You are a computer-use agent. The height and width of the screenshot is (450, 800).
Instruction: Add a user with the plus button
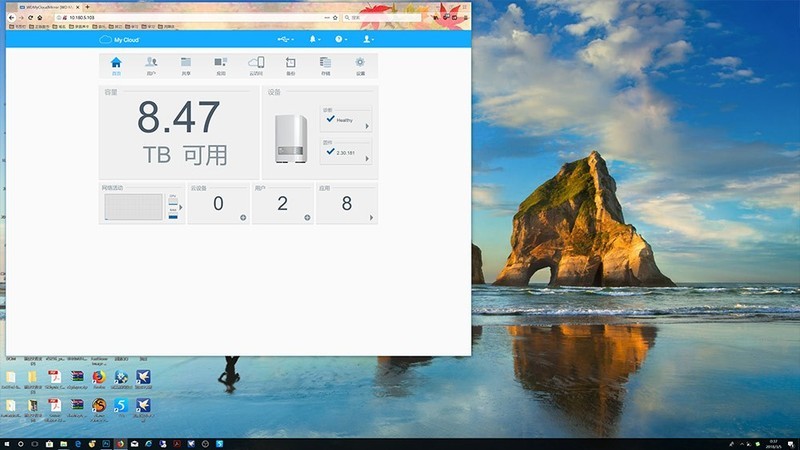[x=307, y=218]
